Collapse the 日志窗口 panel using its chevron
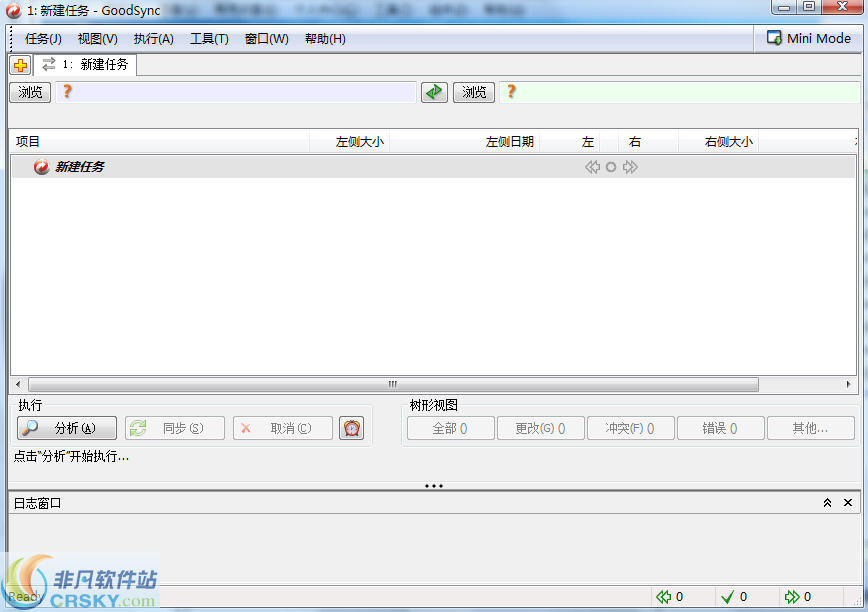Image resolution: width=868 pixels, height=612 pixels. click(827, 502)
